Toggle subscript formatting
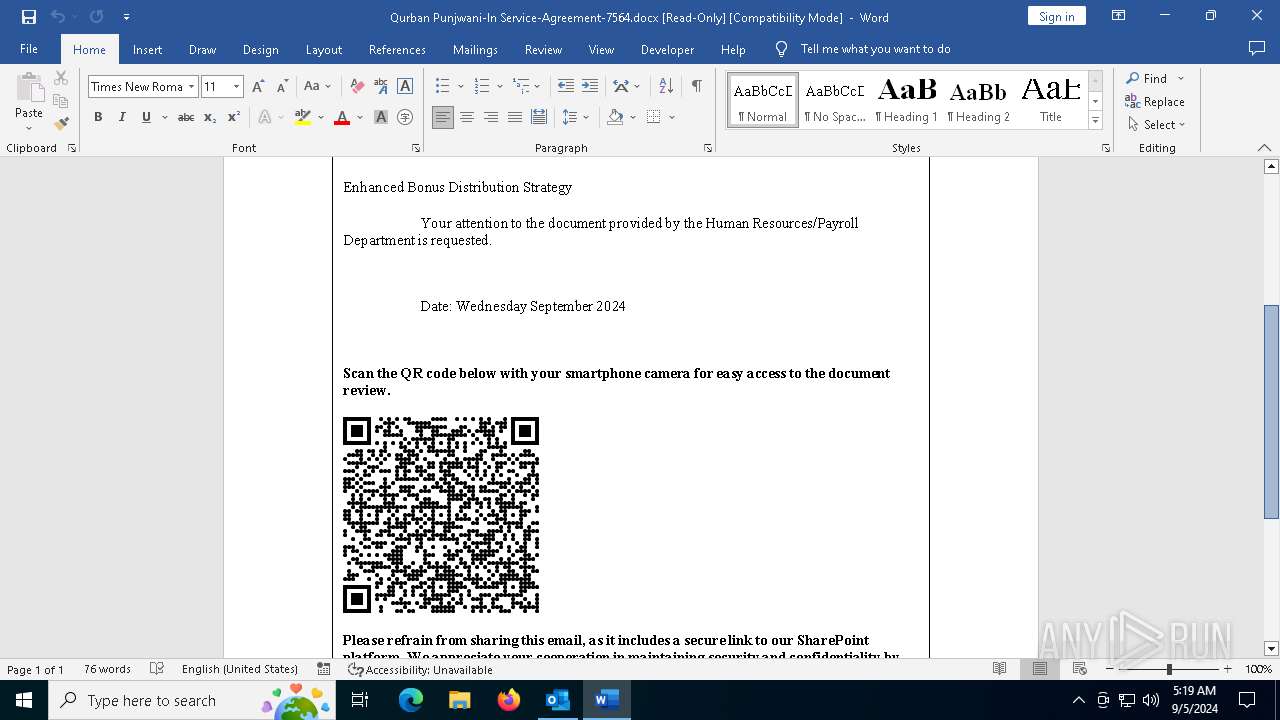The height and width of the screenshot is (720, 1280). pos(210,117)
